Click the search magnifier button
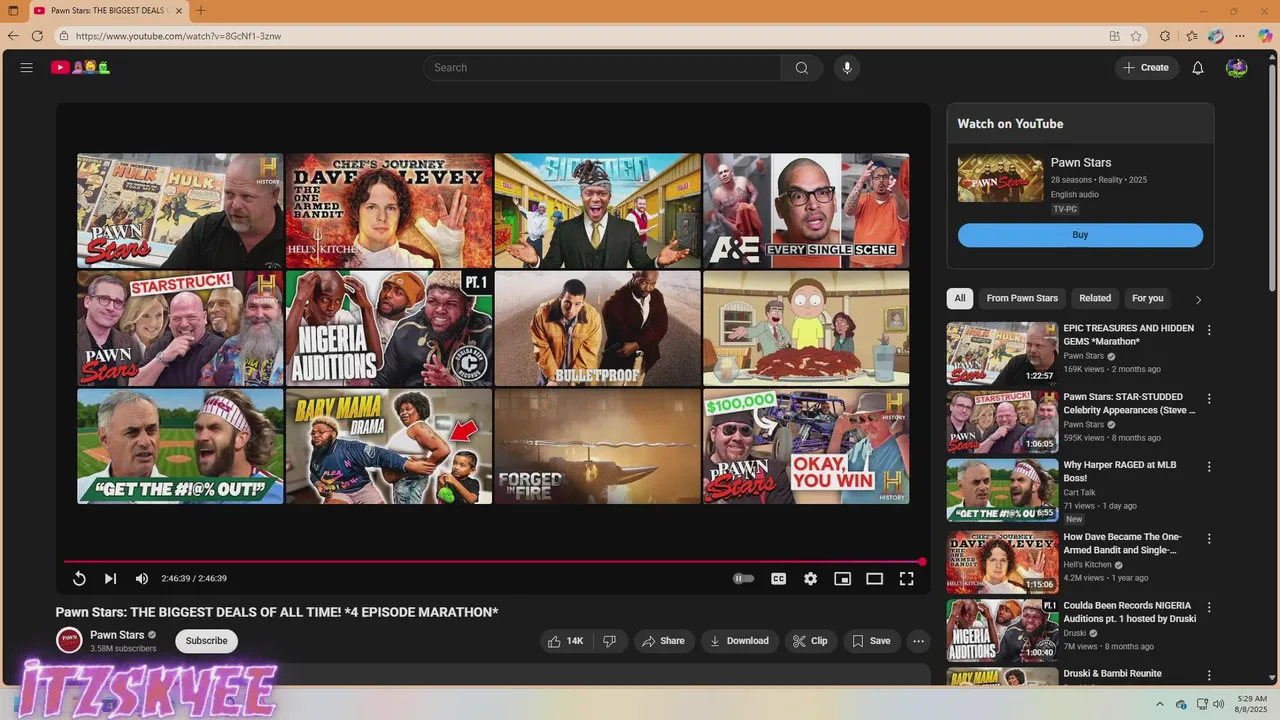The height and width of the screenshot is (720, 1280). coord(801,68)
